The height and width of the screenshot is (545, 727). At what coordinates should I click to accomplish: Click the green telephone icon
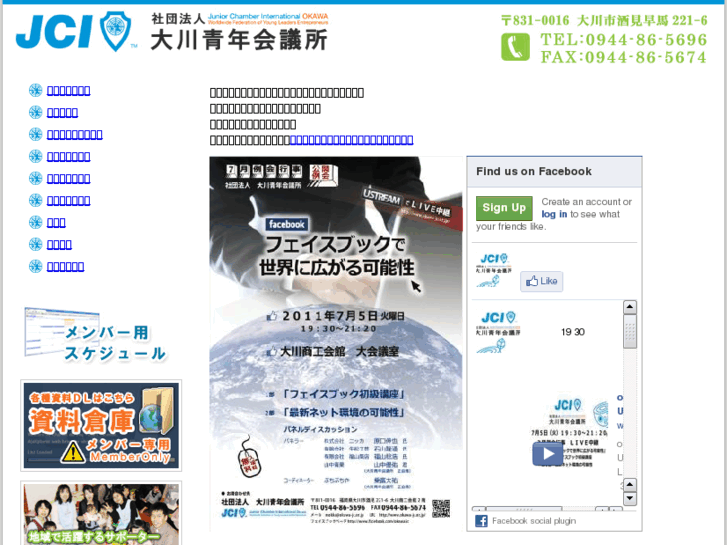515,47
